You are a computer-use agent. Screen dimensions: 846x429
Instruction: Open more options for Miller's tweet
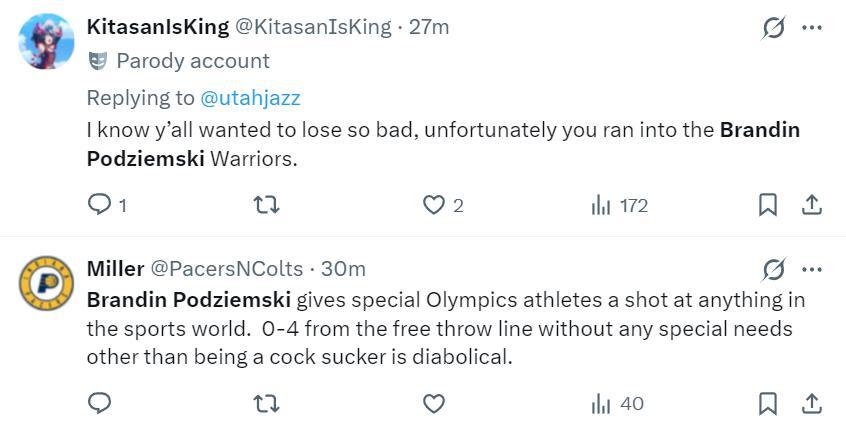coord(812,269)
